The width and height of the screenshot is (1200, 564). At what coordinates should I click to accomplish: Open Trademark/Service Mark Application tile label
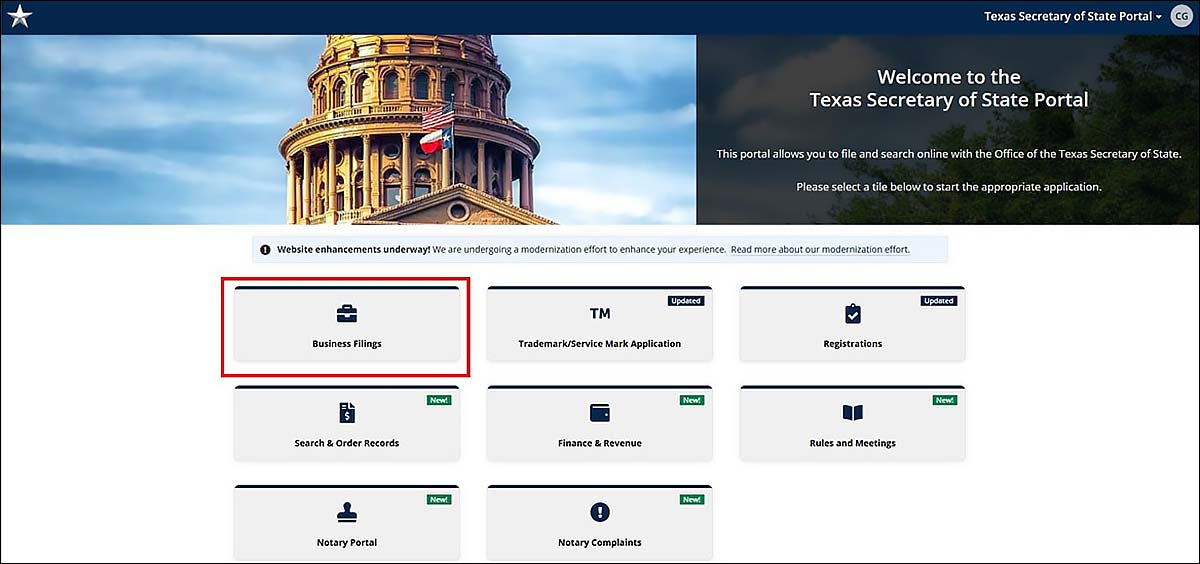coord(600,344)
